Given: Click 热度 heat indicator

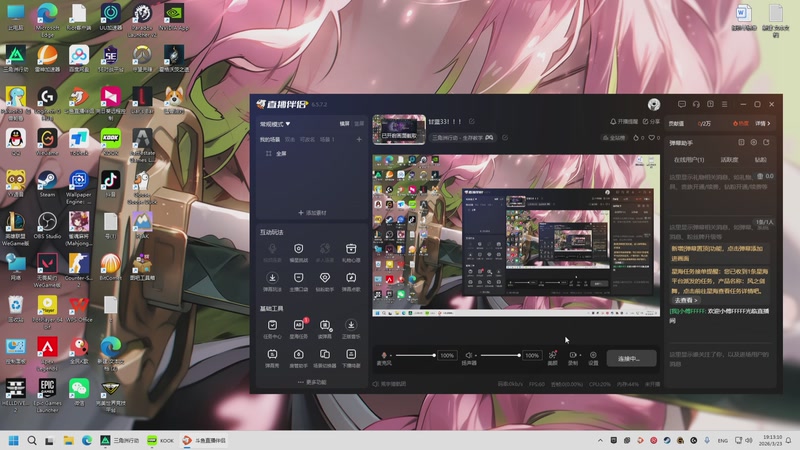Looking at the screenshot, I should pyautogui.click(x=741, y=123).
